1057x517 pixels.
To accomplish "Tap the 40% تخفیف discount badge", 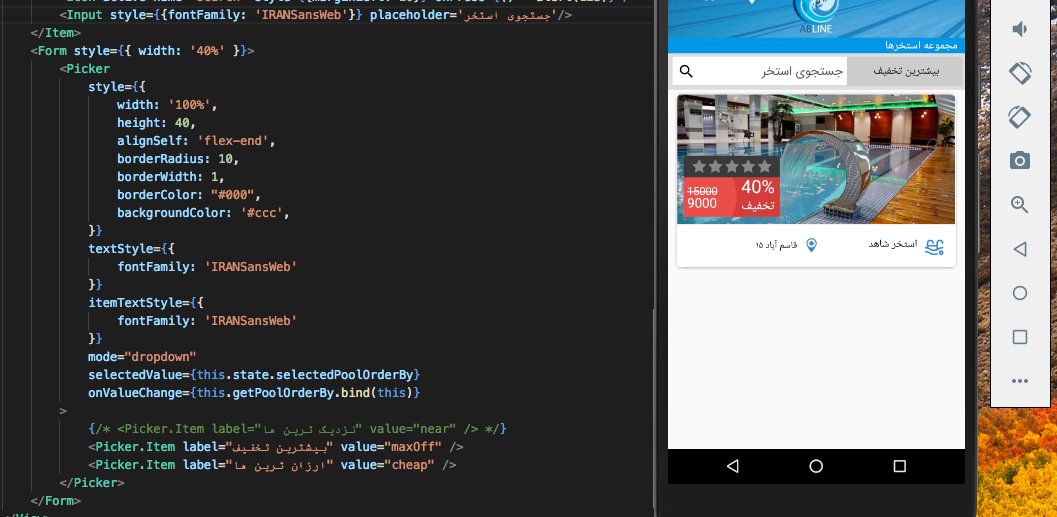I will pos(758,196).
